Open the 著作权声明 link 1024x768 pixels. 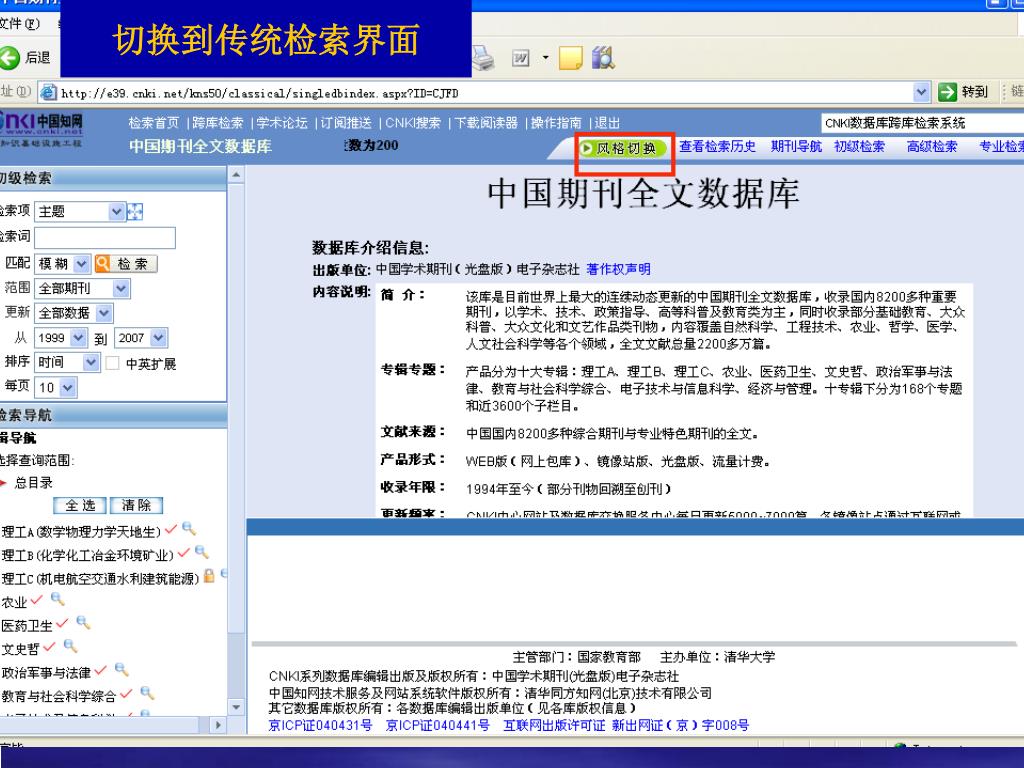point(618,269)
